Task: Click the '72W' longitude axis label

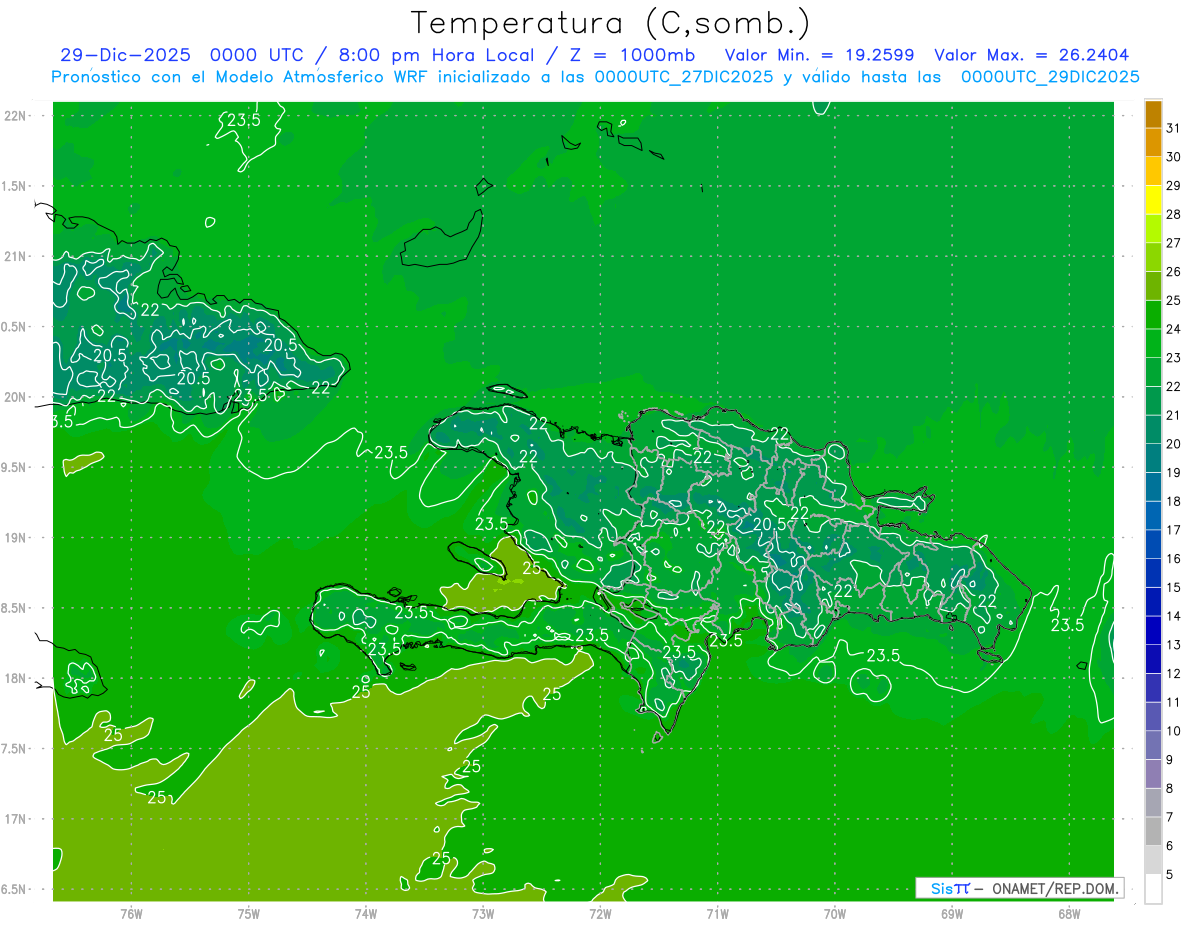Action: click(x=600, y=913)
